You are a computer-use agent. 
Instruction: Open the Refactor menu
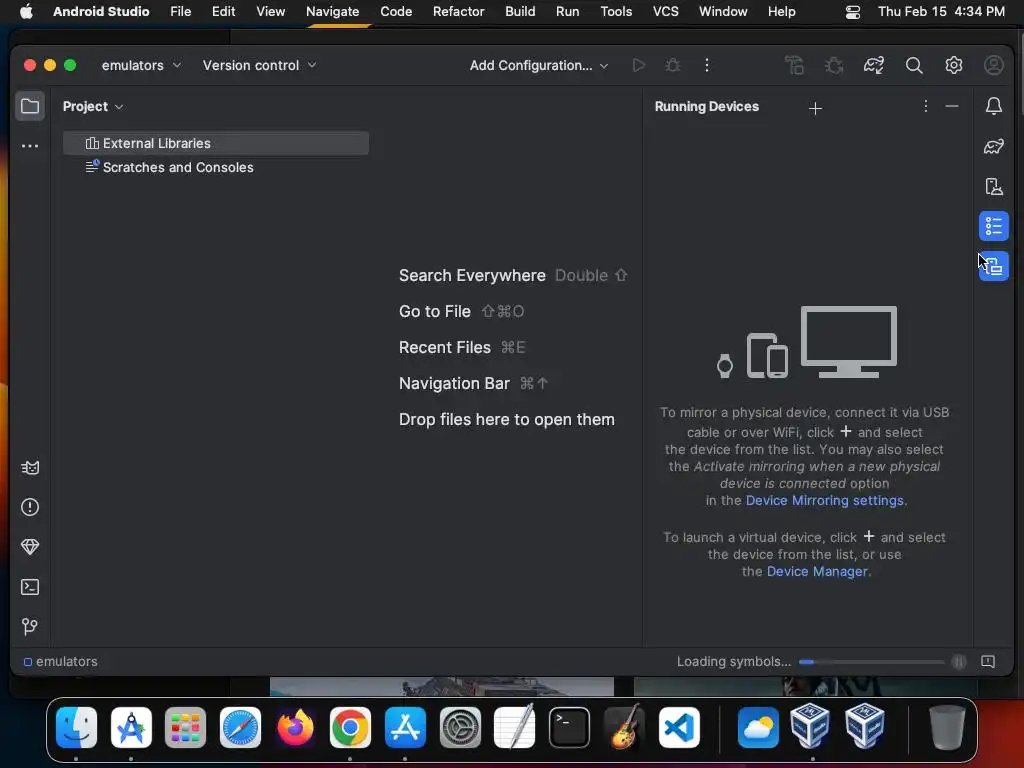pos(458,11)
